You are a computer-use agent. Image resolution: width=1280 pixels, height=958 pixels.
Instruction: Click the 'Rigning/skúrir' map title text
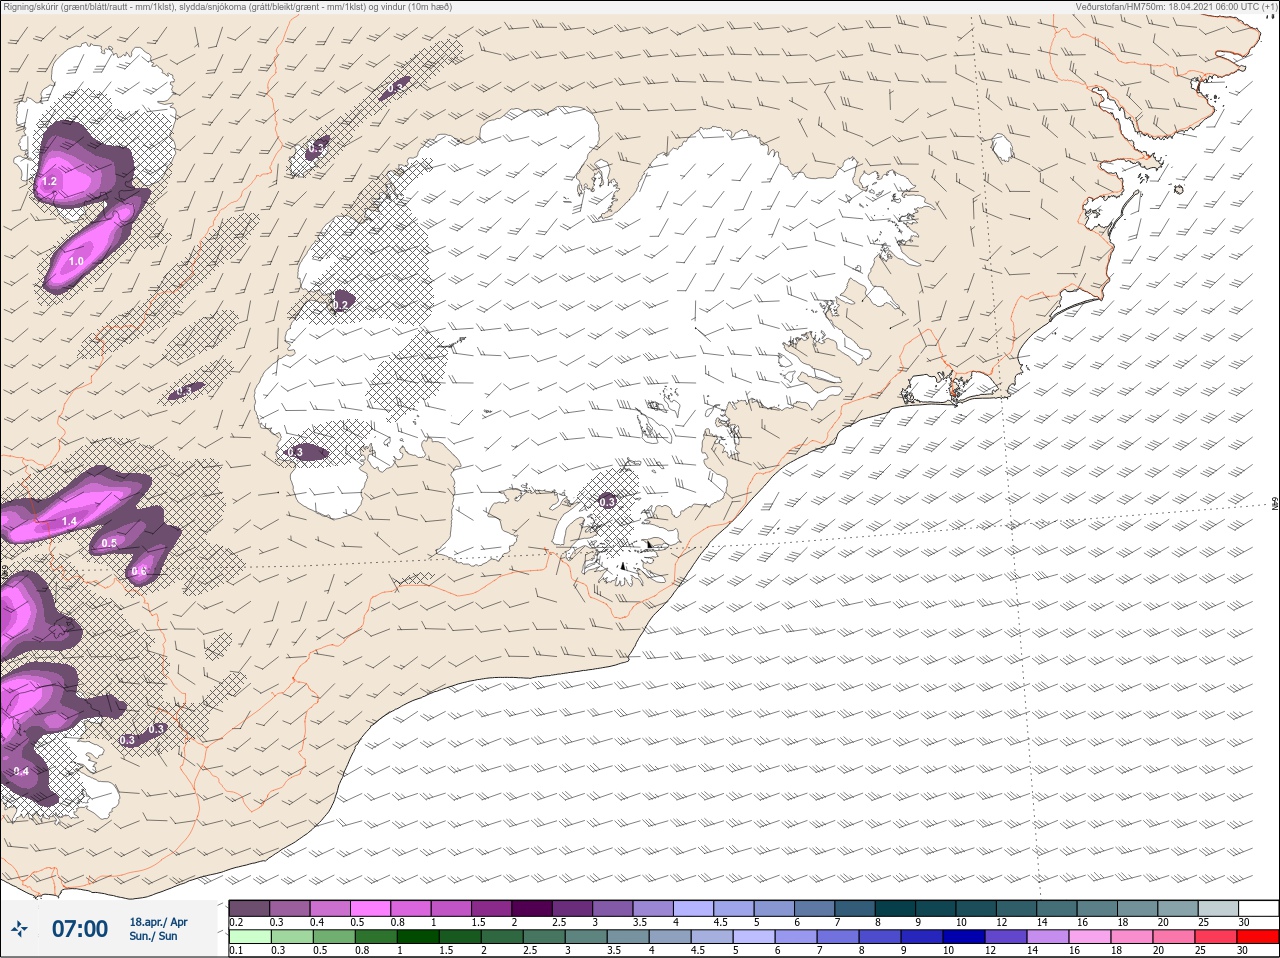tap(228, 7)
